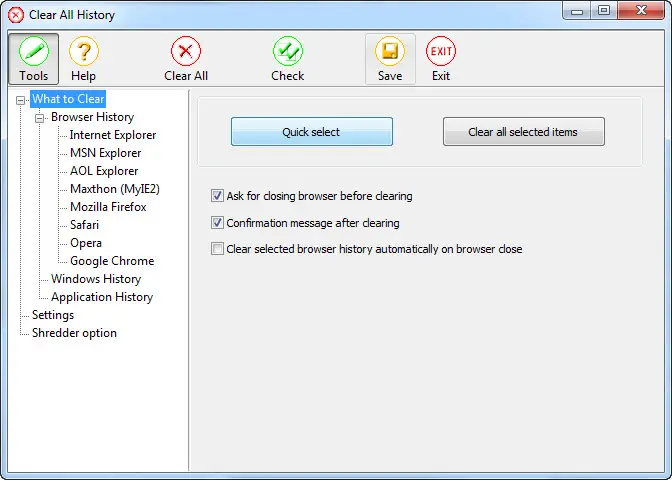Choose MSN Explorer tree entry
Image resolution: width=672 pixels, height=480 pixels.
(105, 153)
